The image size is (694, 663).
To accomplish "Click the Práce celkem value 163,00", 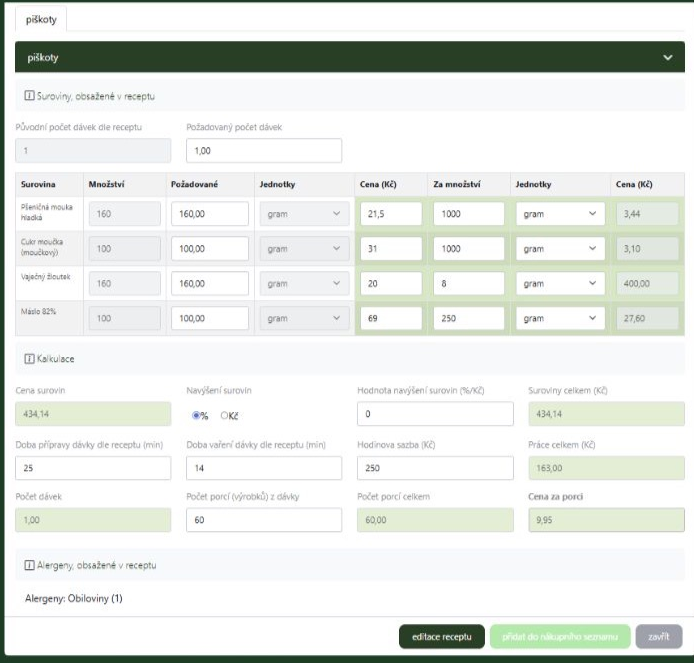I will coord(606,468).
